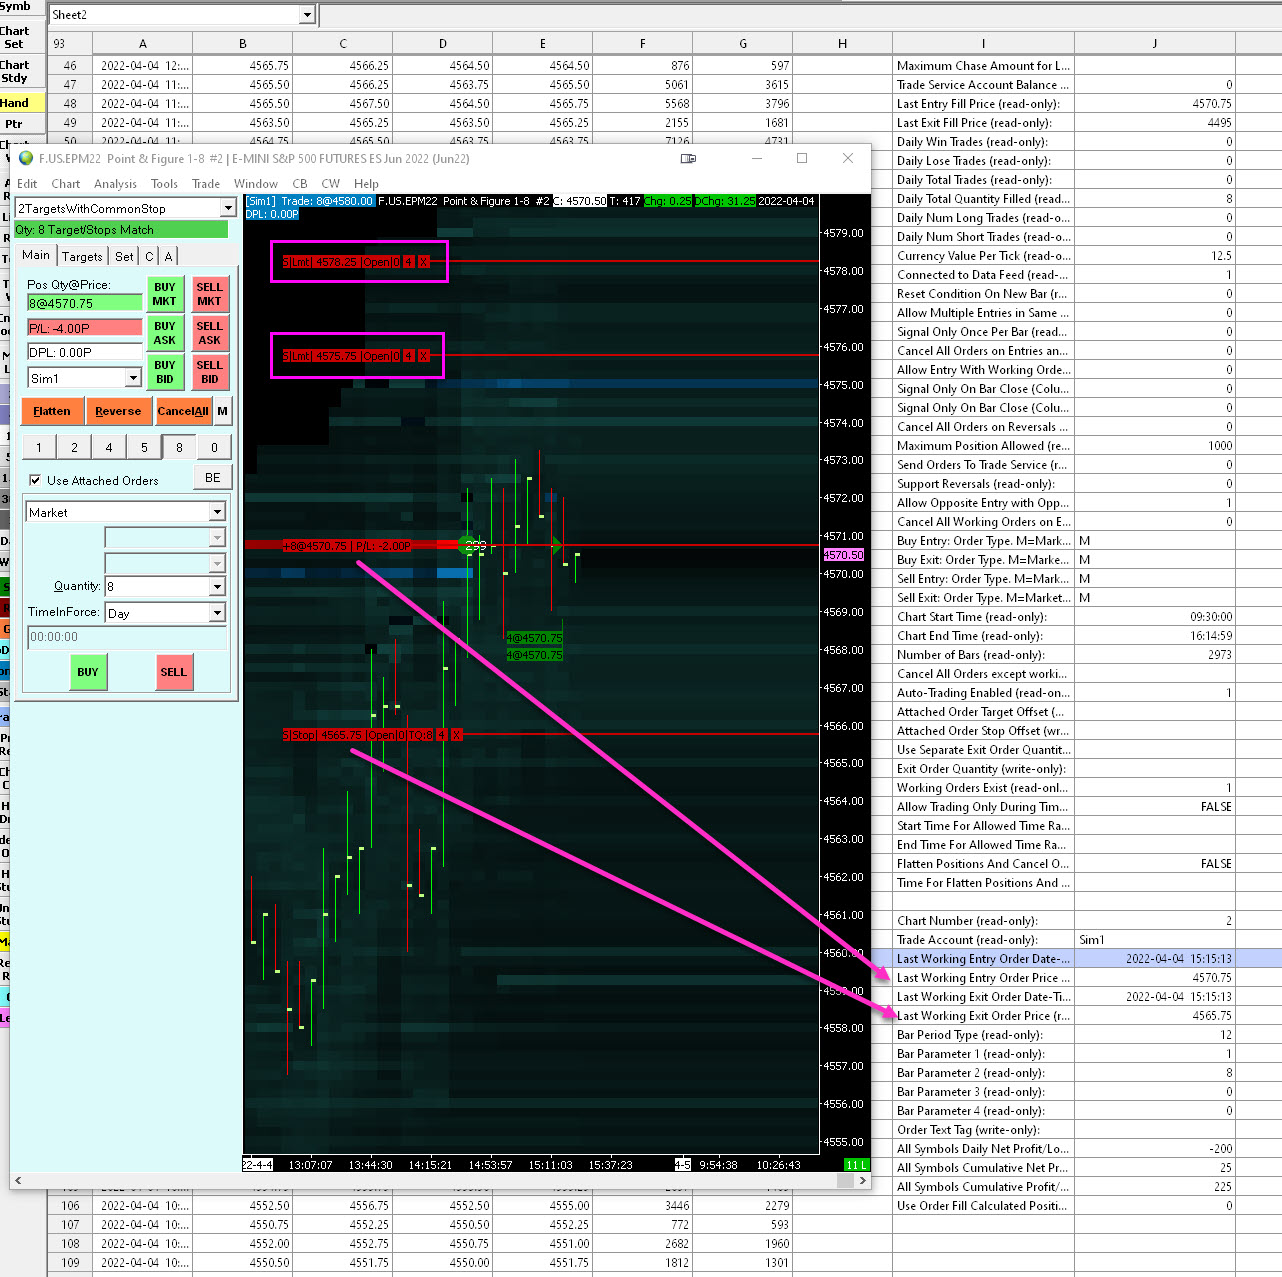This screenshot has height=1277, width=1282.
Task: Open the CB menu
Action: pyautogui.click(x=300, y=184)
